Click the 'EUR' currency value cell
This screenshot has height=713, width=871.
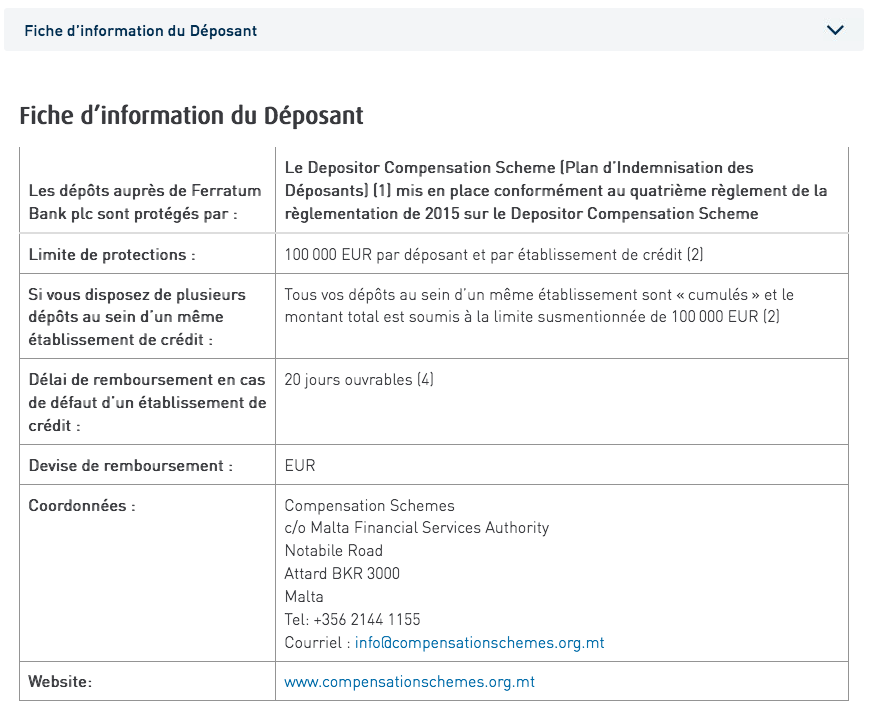point(300,466)
